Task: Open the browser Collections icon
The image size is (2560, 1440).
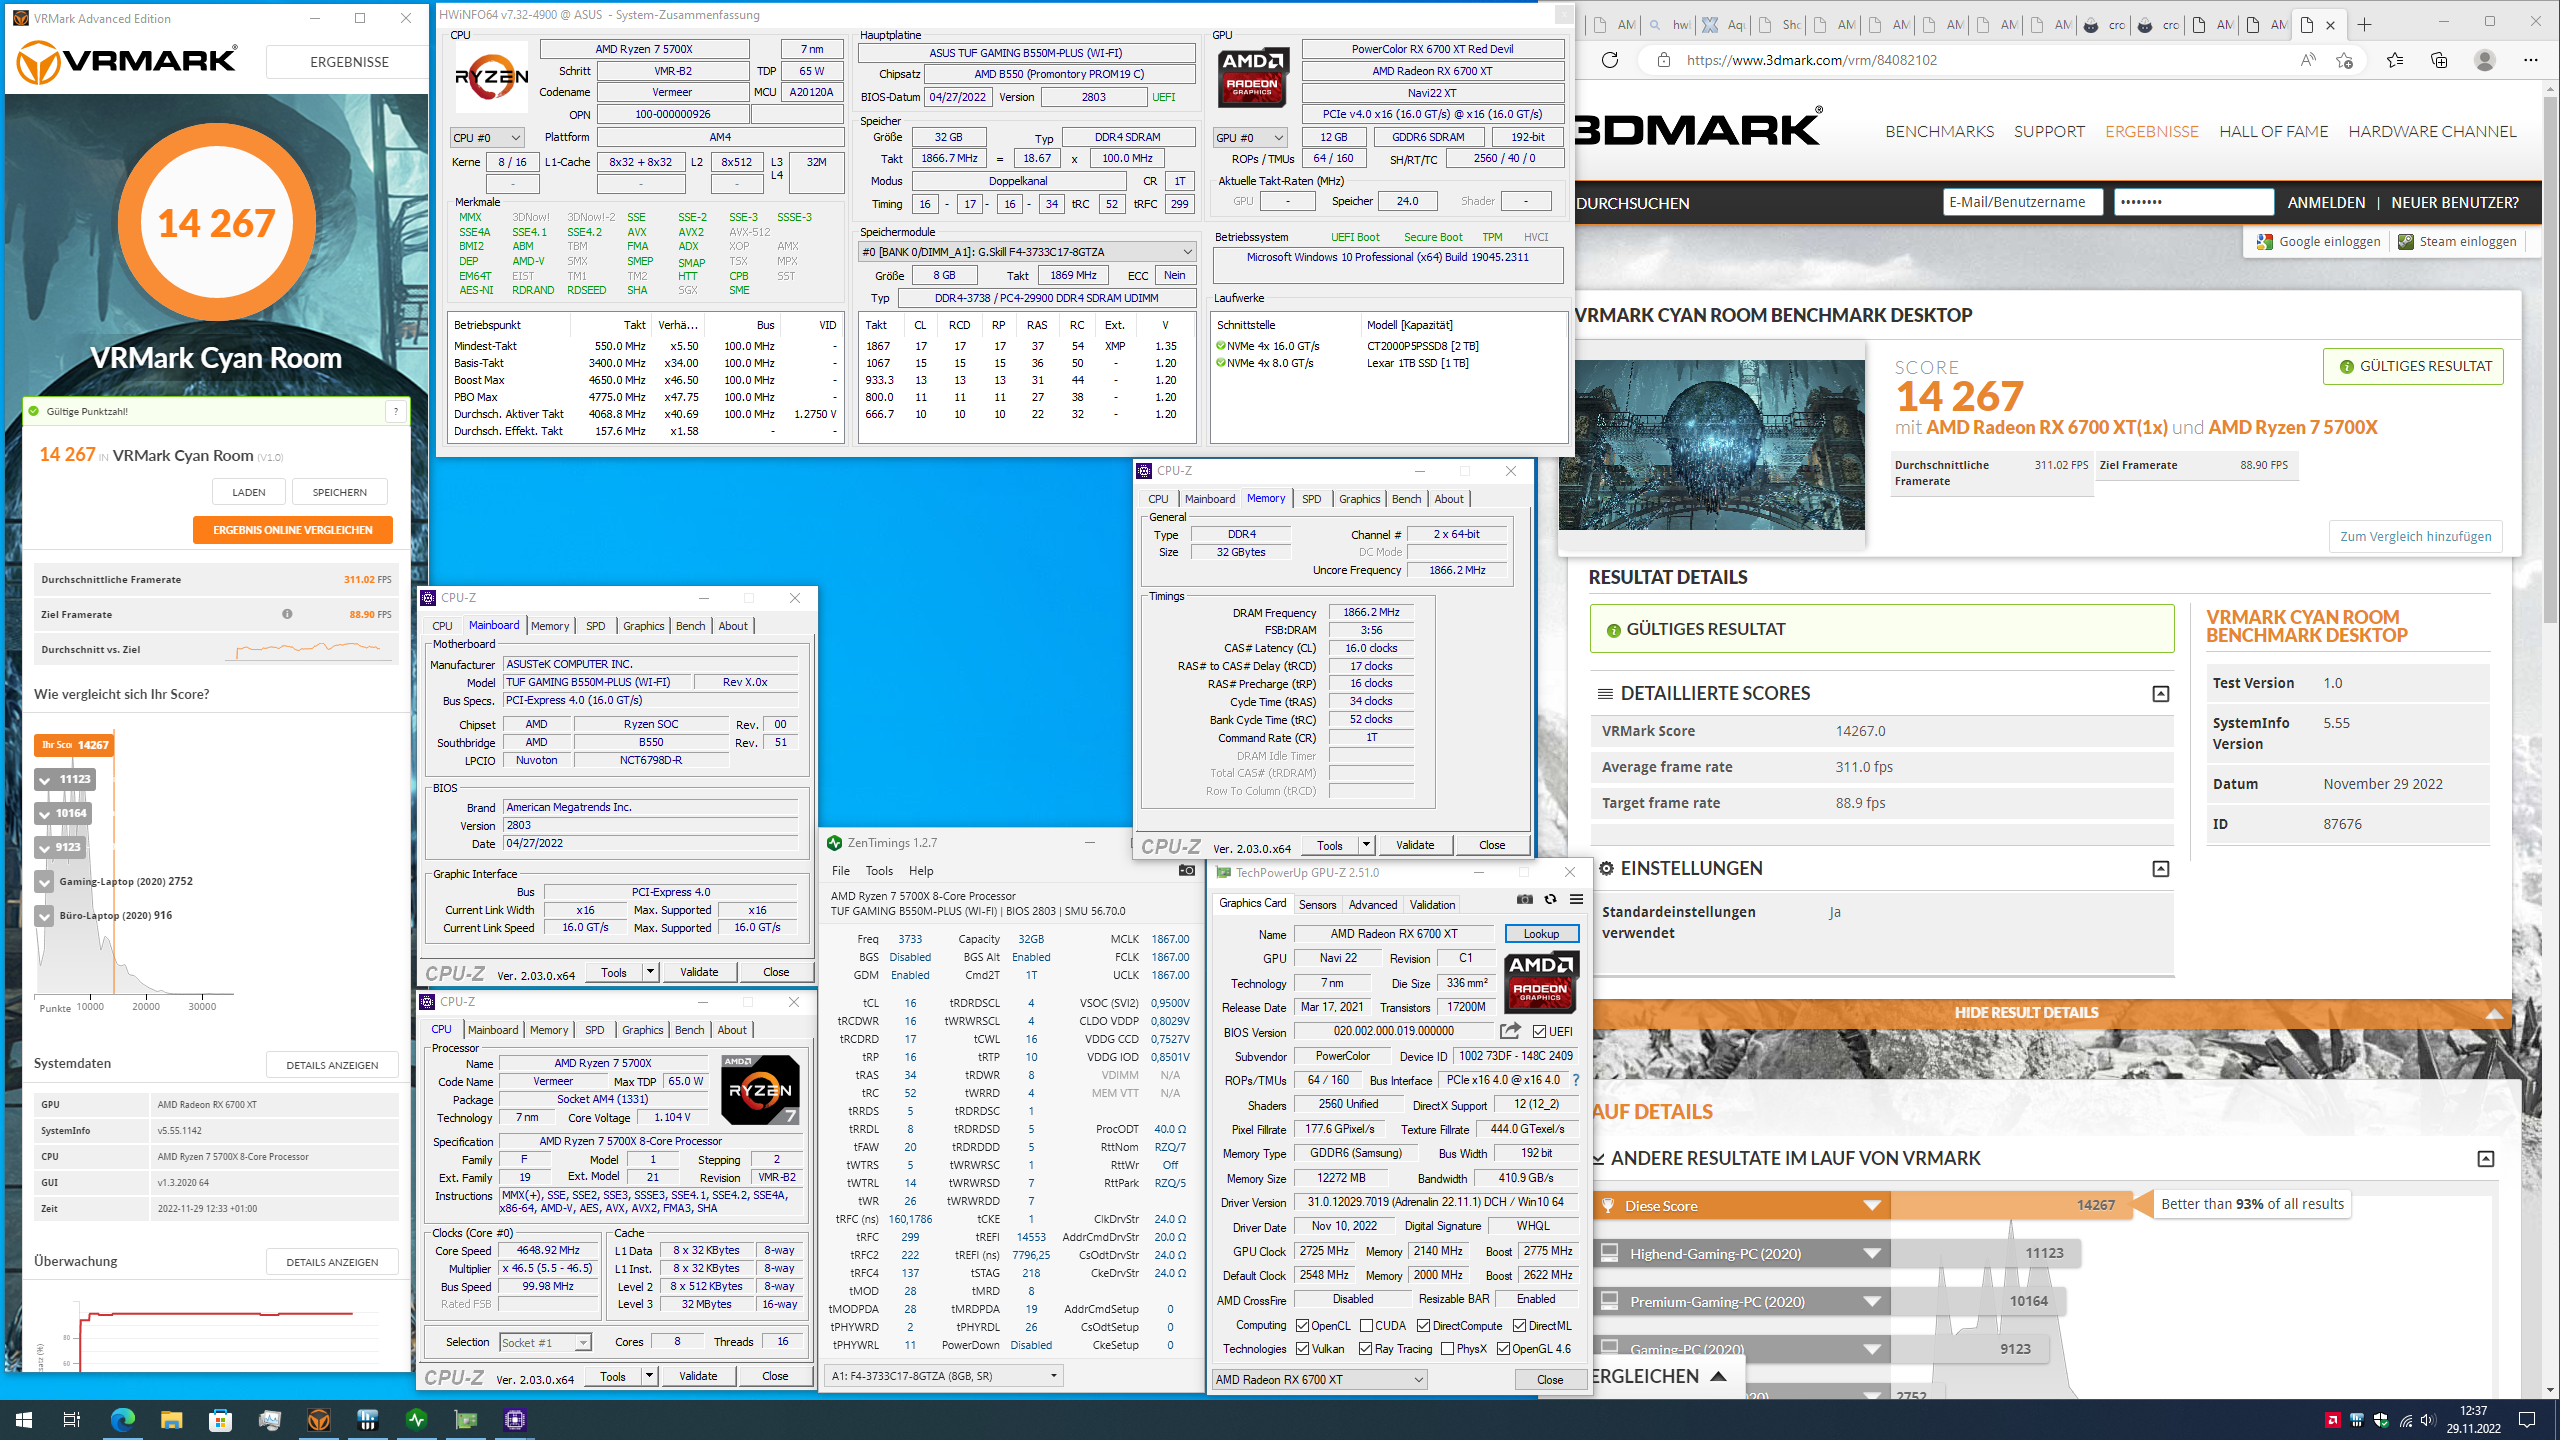Action: (x=2439, y=60)
